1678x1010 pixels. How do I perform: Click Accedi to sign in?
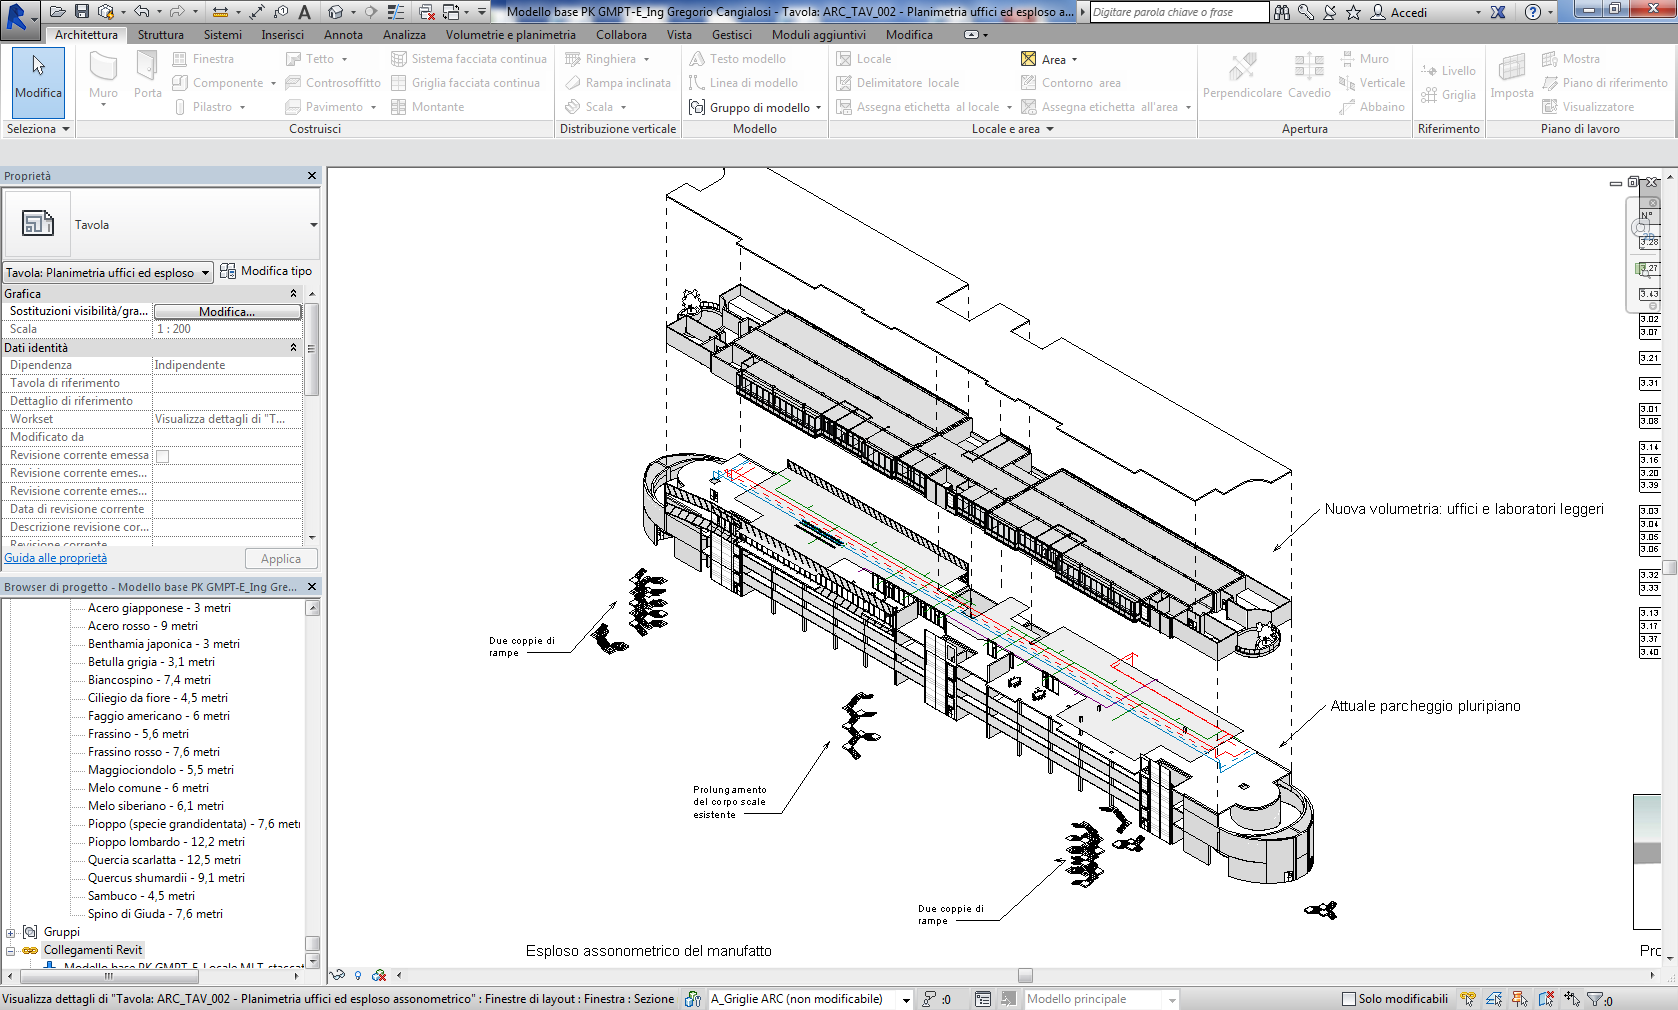tap(1408, 12)
